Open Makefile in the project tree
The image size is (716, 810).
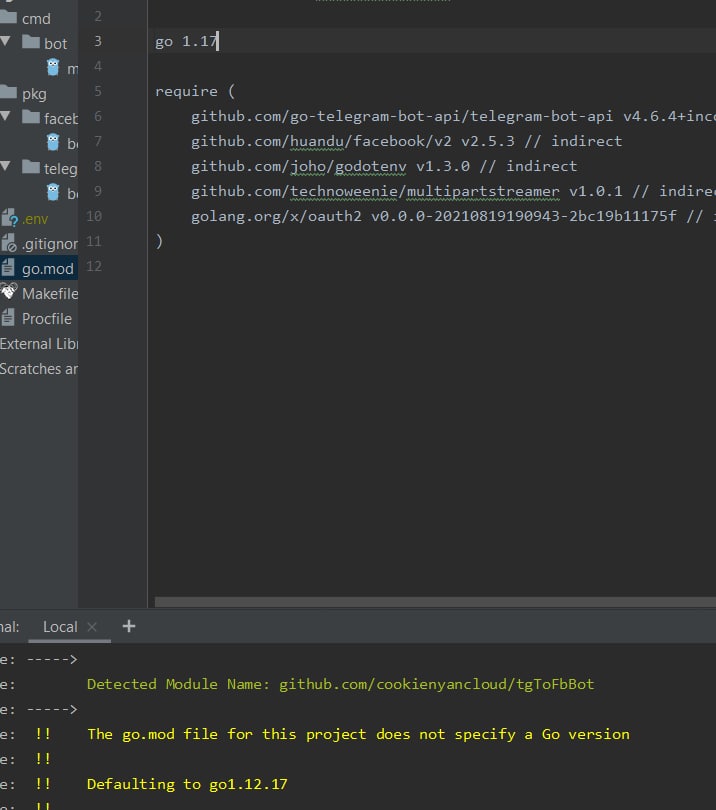pos(50,293)
